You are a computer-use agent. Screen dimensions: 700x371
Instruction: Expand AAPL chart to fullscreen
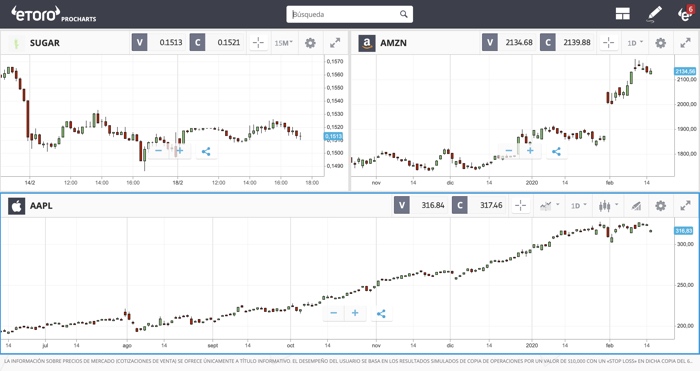pyautogui.click(x=685, y=206)
